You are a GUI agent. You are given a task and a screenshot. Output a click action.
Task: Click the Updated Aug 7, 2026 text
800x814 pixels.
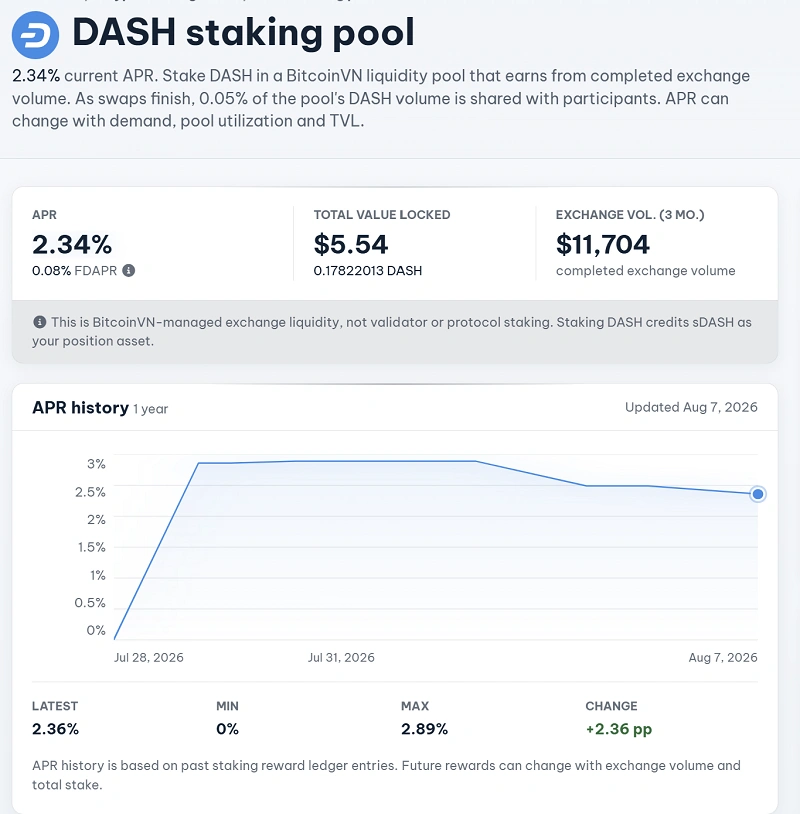point(691,407)
